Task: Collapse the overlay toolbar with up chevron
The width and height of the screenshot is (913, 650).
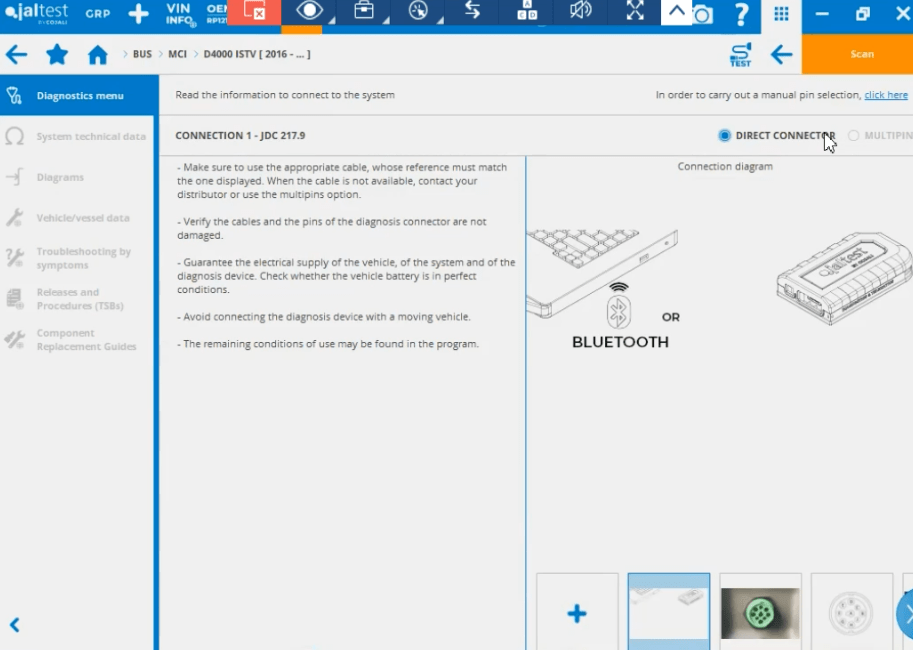Action: (x=676, y=12)
